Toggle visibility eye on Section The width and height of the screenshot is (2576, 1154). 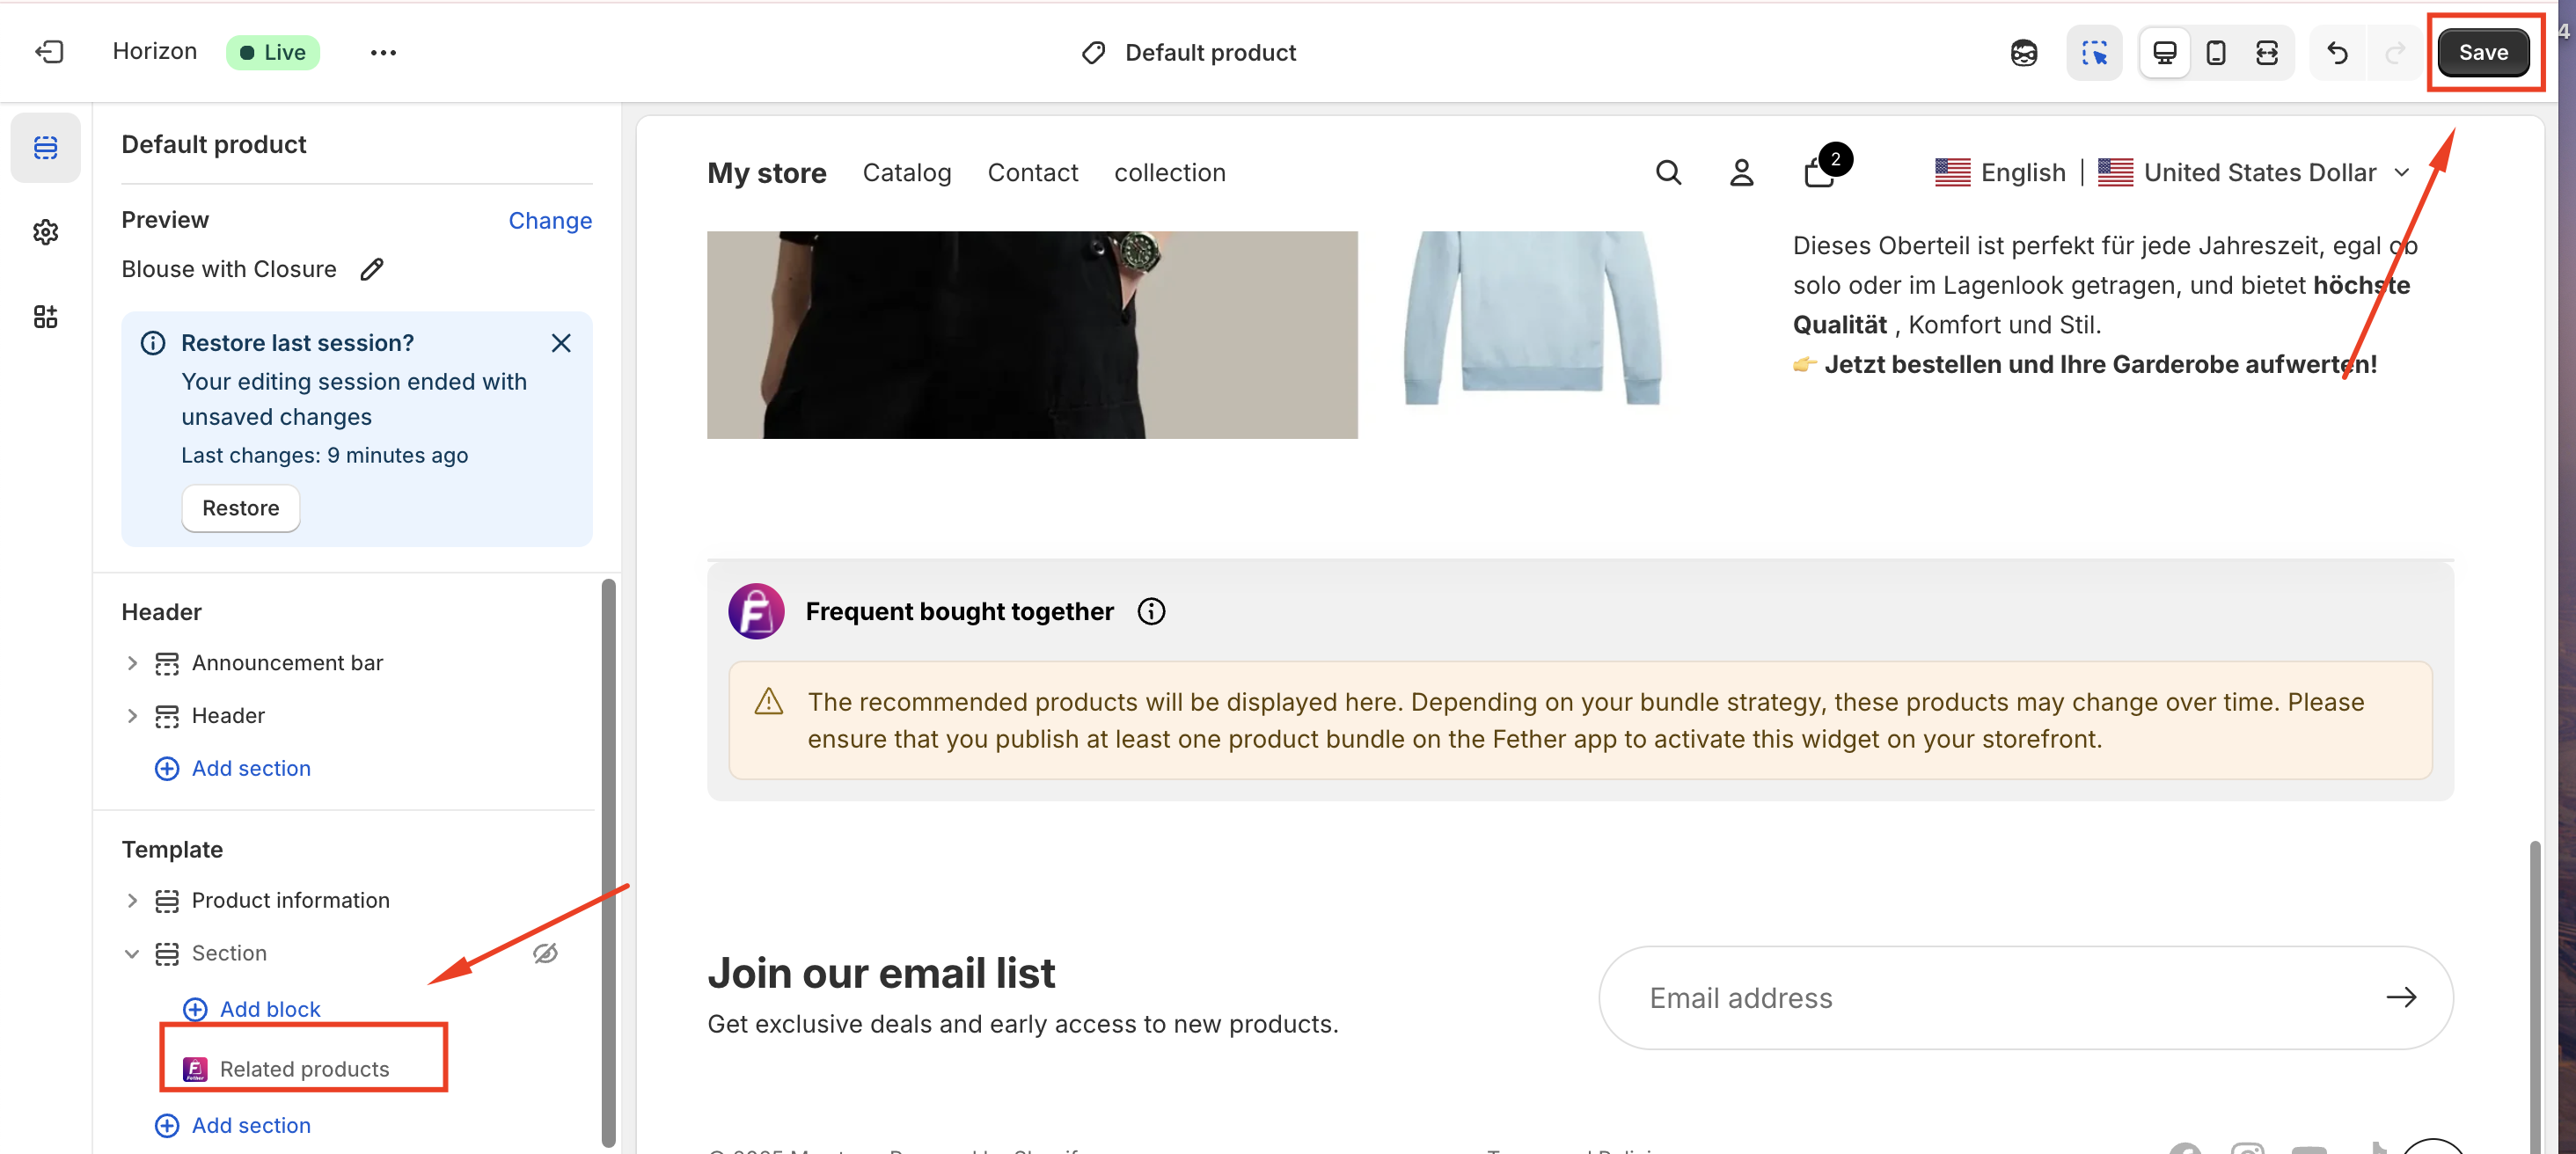[x=545, y=953]
